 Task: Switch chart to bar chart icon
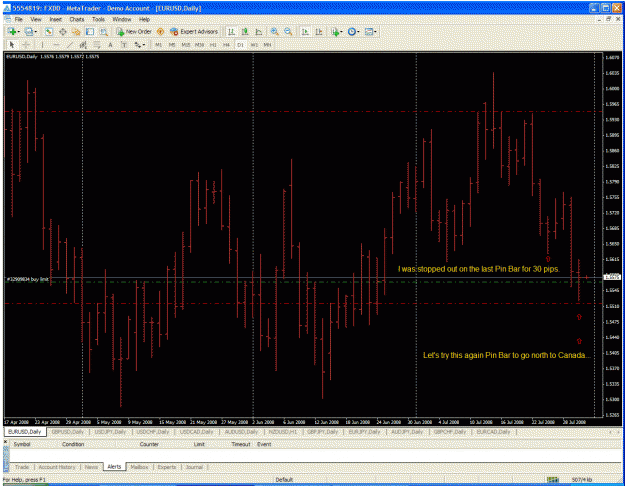click(231, 31)
